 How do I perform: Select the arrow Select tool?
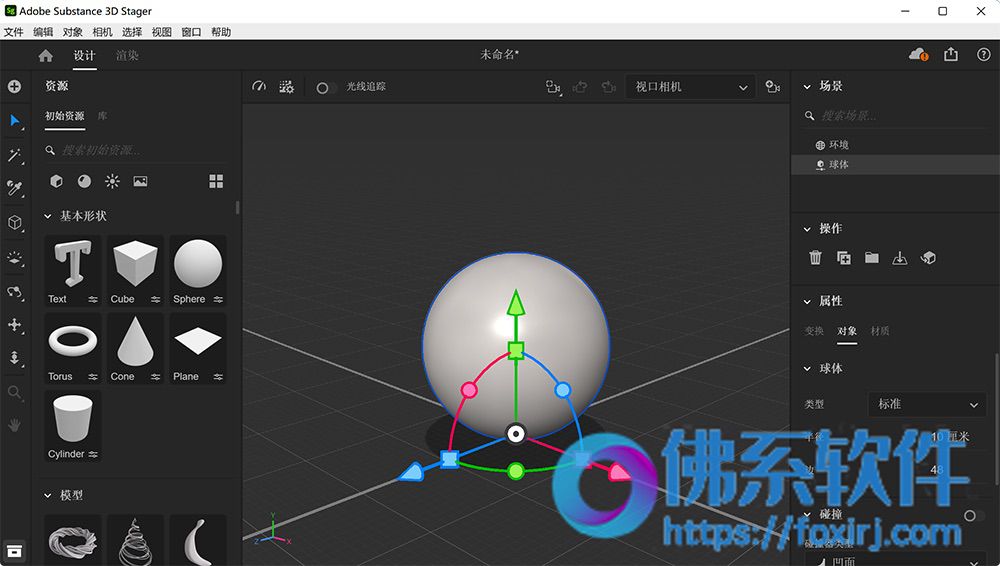tap(15, 121)
